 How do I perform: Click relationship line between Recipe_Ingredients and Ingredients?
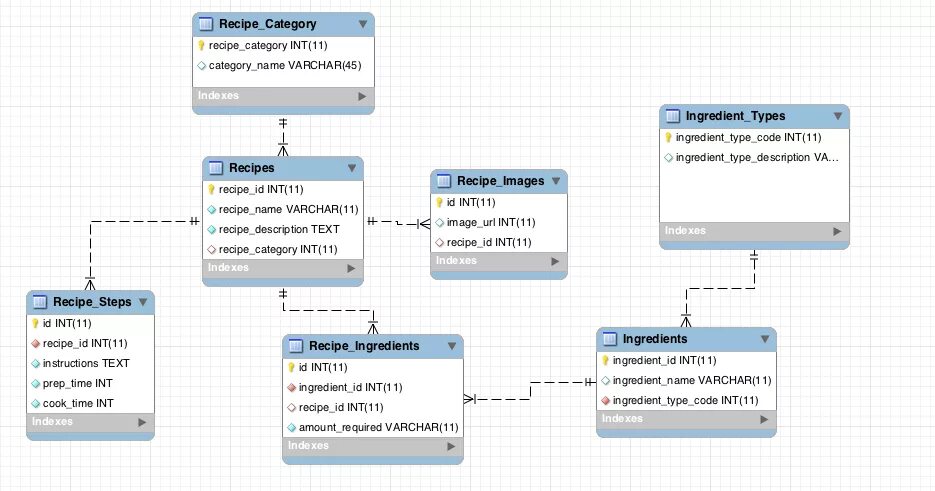click(x=530, y=391)
